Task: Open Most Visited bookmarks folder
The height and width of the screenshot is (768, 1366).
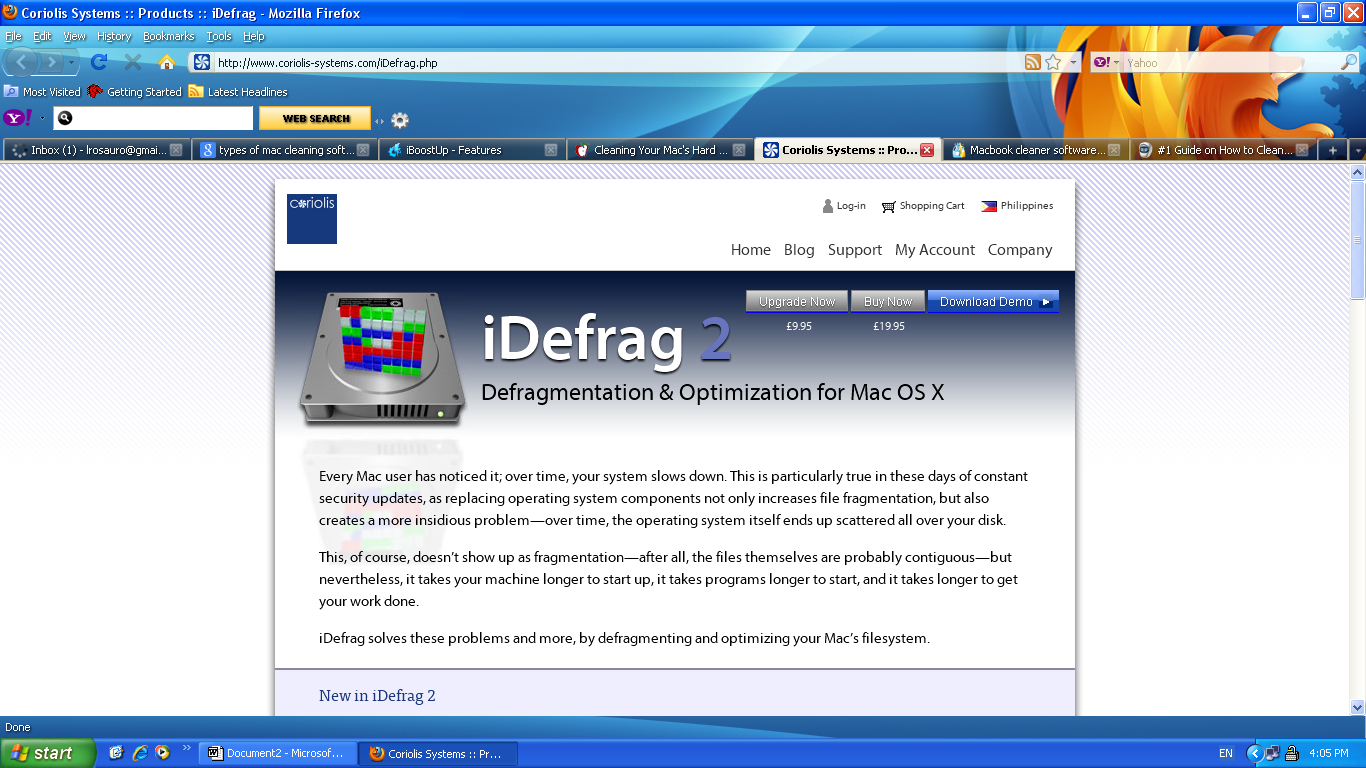Action: click(42, 92)
